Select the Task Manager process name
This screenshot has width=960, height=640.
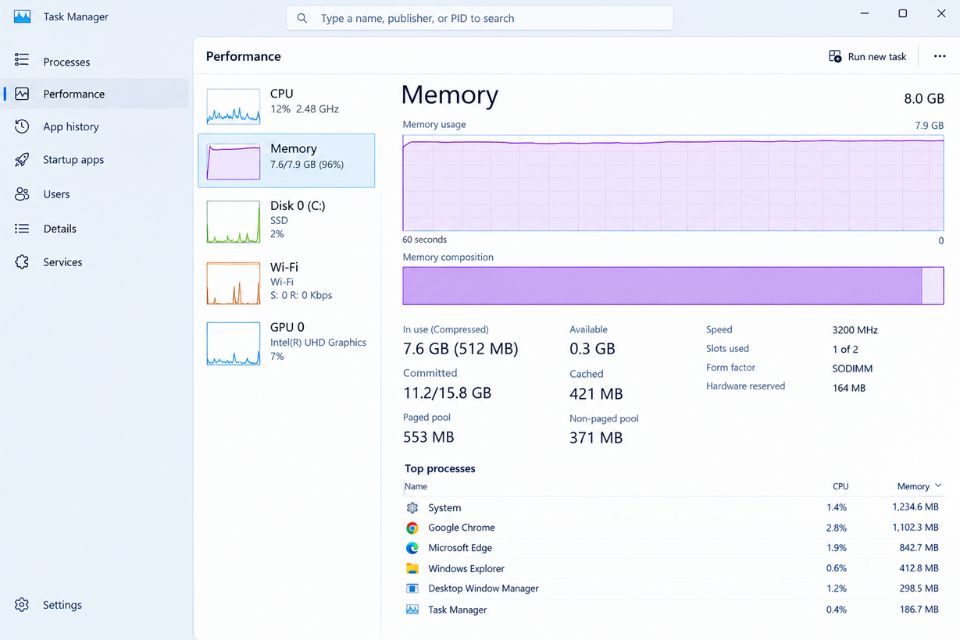click(x=457, y=609)
